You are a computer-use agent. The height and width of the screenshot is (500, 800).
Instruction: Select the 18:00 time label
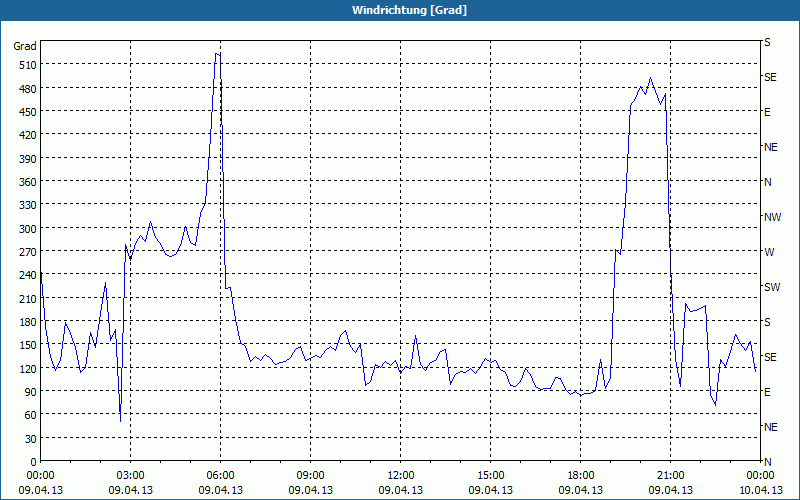581,476
